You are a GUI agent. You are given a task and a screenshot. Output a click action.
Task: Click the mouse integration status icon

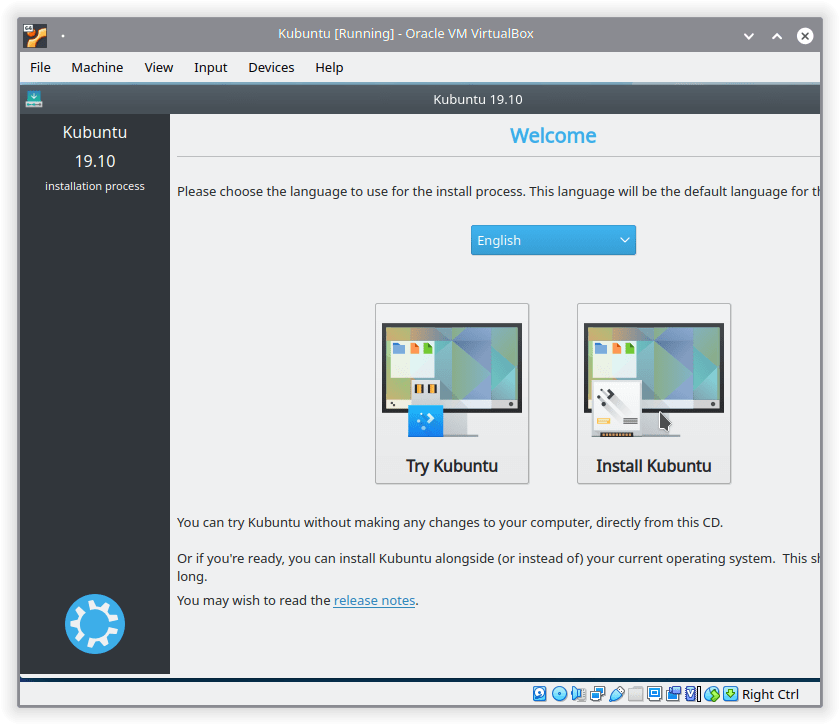point(711,694)
